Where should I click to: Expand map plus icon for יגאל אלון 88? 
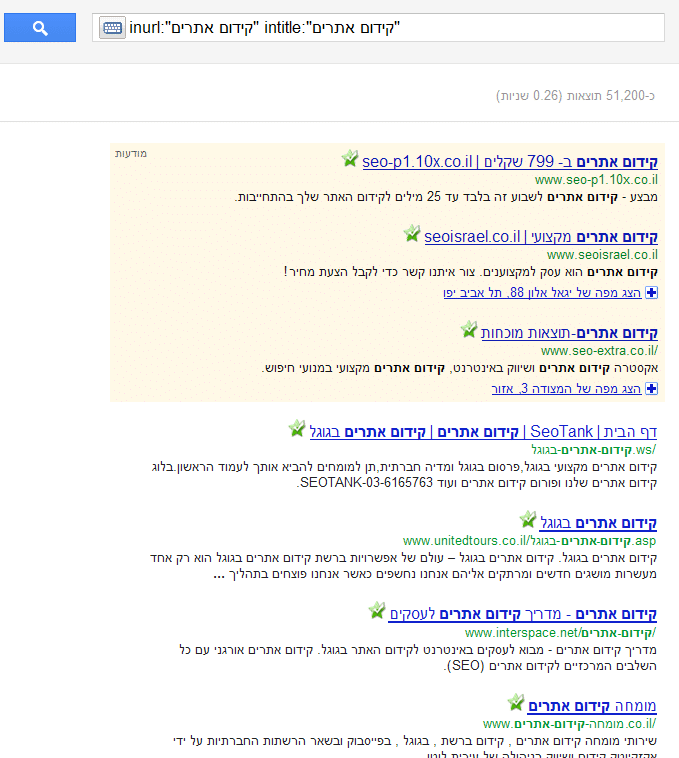[x=652, y=292]
